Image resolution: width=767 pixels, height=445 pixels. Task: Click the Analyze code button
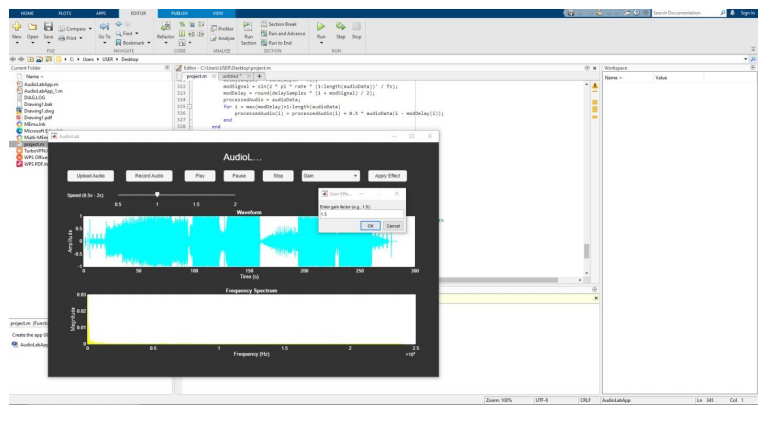pyautogui.click(x=222, y=38)
